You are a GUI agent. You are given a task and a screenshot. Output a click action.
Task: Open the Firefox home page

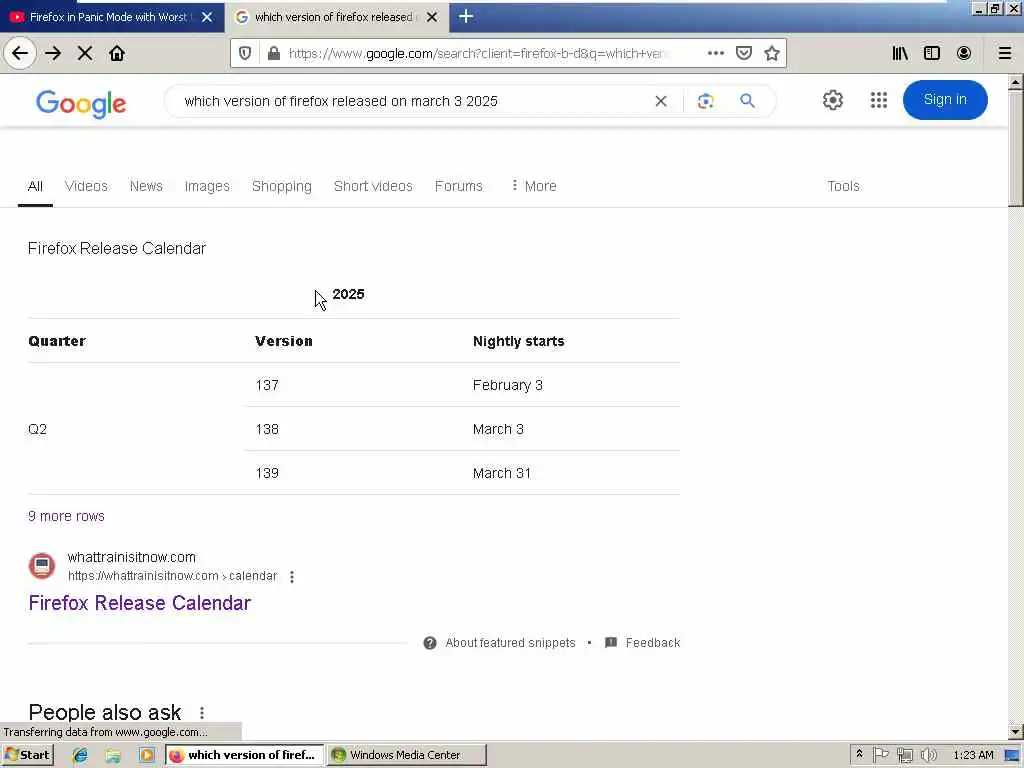click(117, 53)
